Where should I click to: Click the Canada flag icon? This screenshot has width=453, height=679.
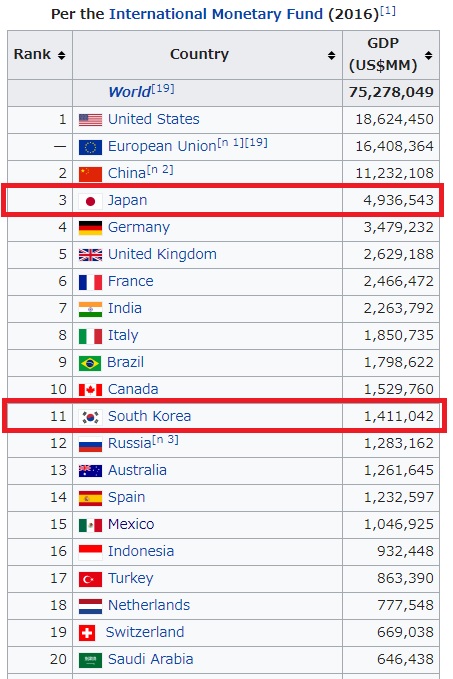tap(90, 390)
